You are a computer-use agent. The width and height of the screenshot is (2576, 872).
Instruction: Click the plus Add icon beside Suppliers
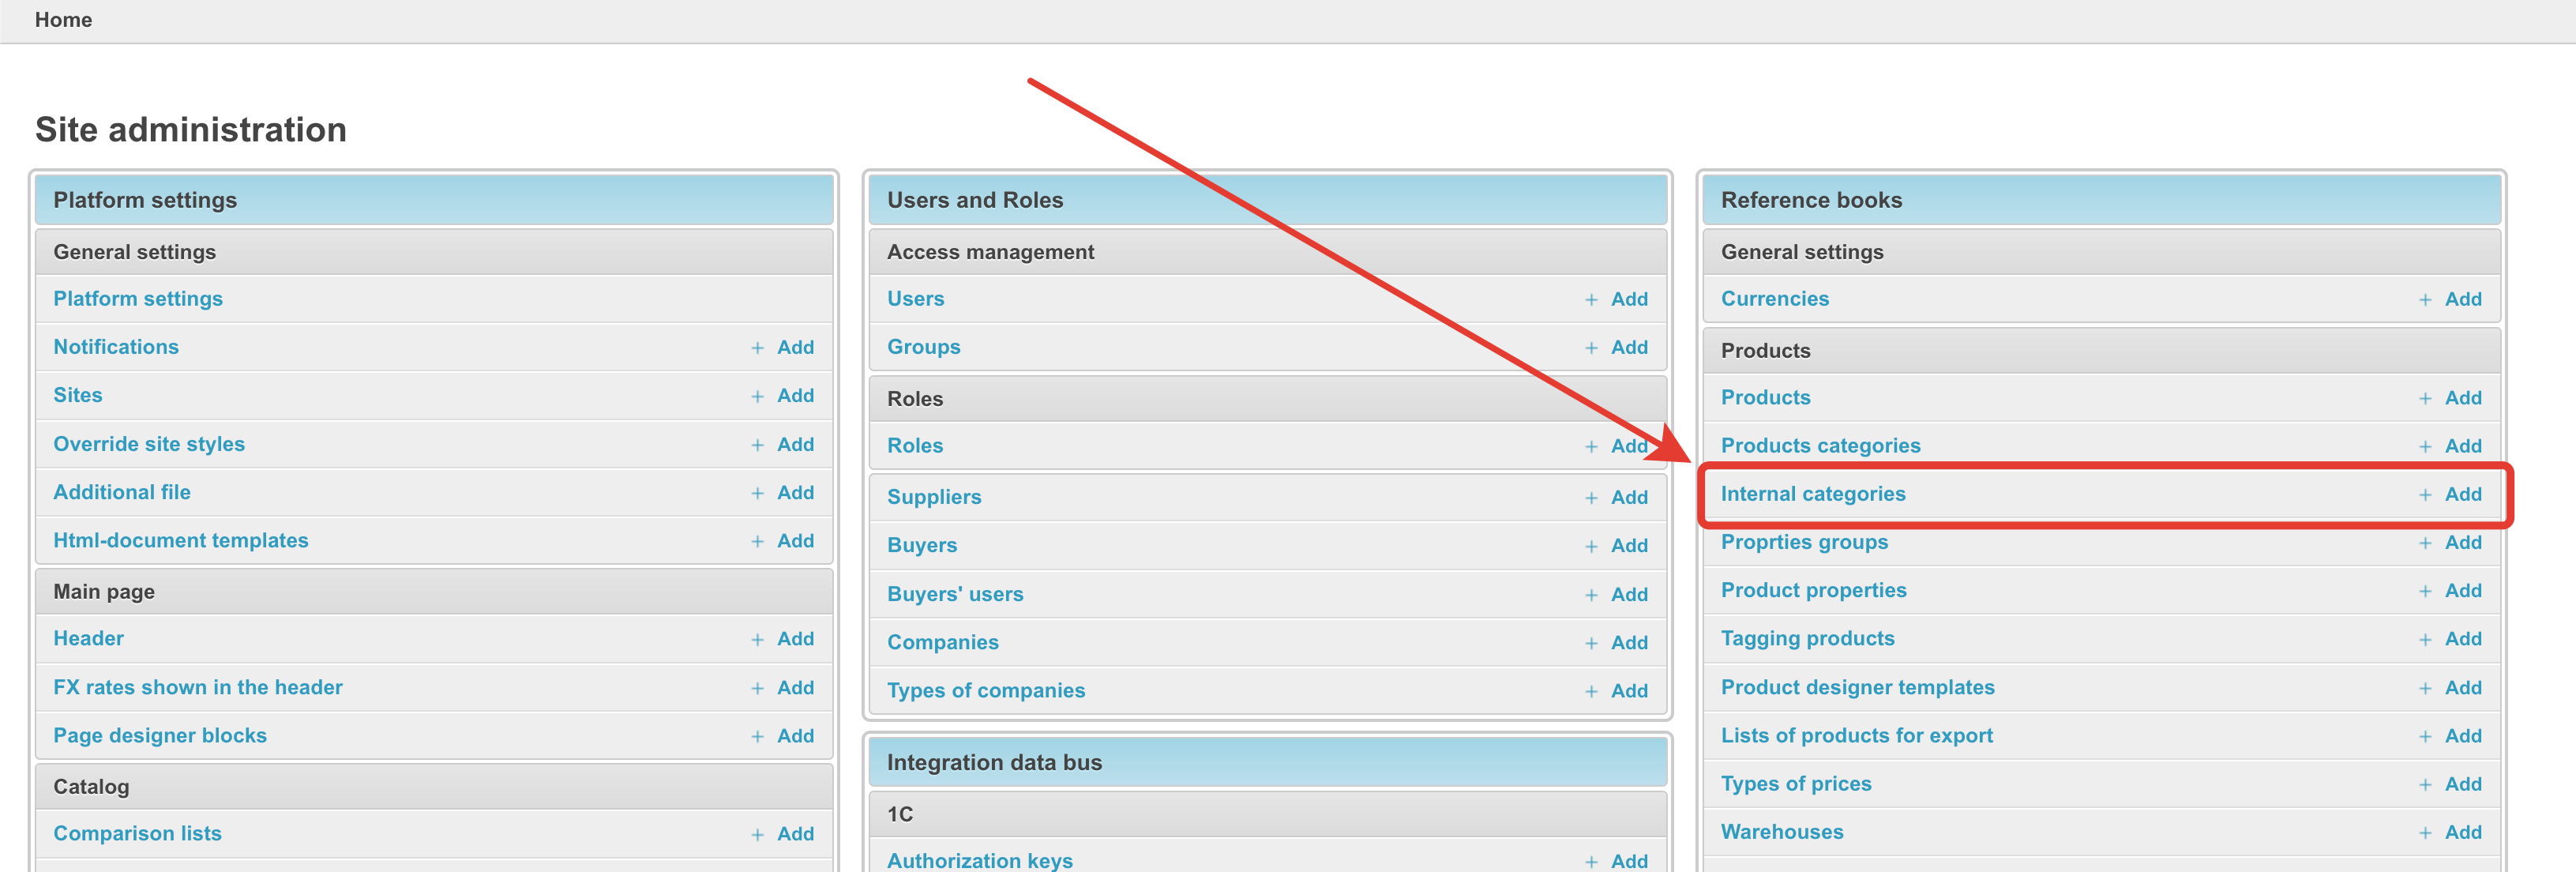(1591, 497)
